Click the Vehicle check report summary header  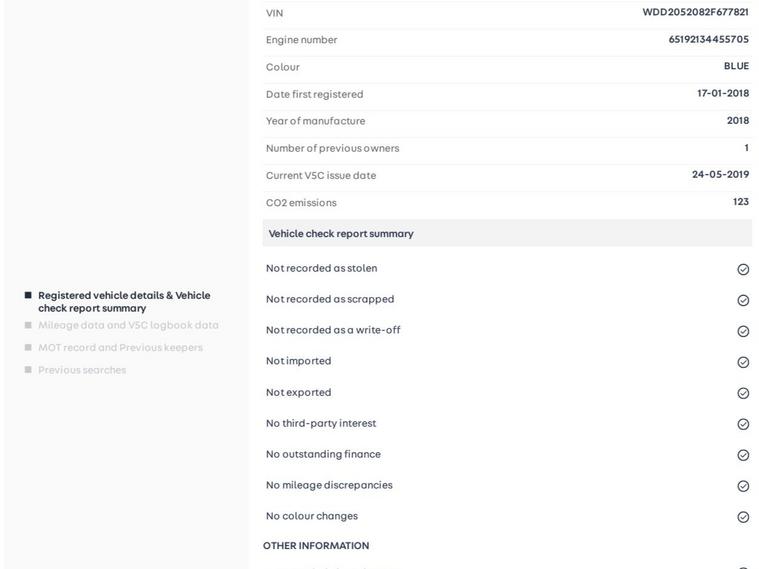tap(341, 234)
